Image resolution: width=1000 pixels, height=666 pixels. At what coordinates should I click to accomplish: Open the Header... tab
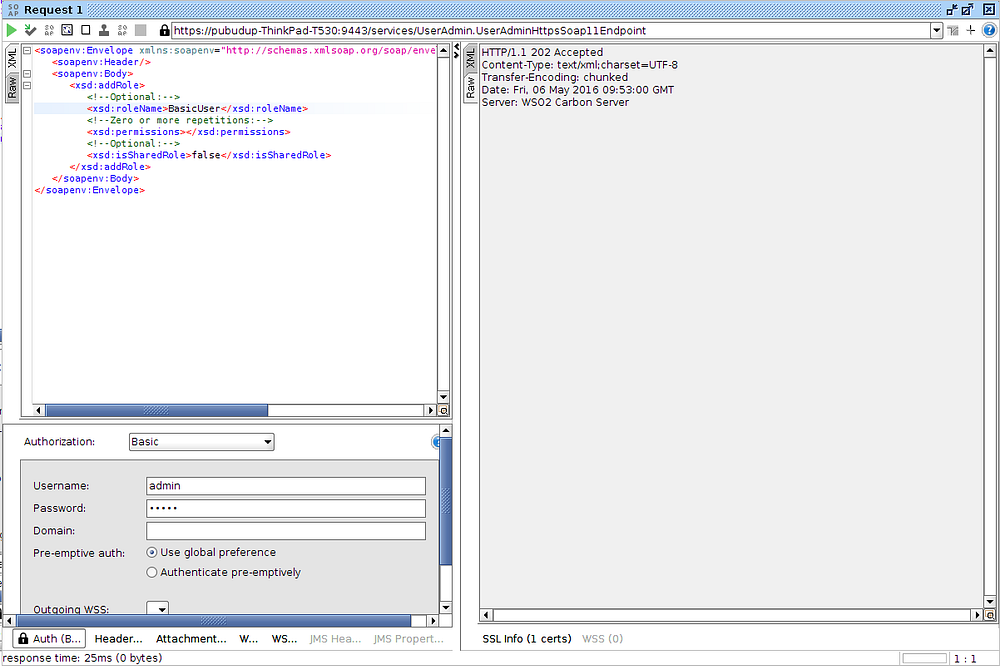coord(118,639)
